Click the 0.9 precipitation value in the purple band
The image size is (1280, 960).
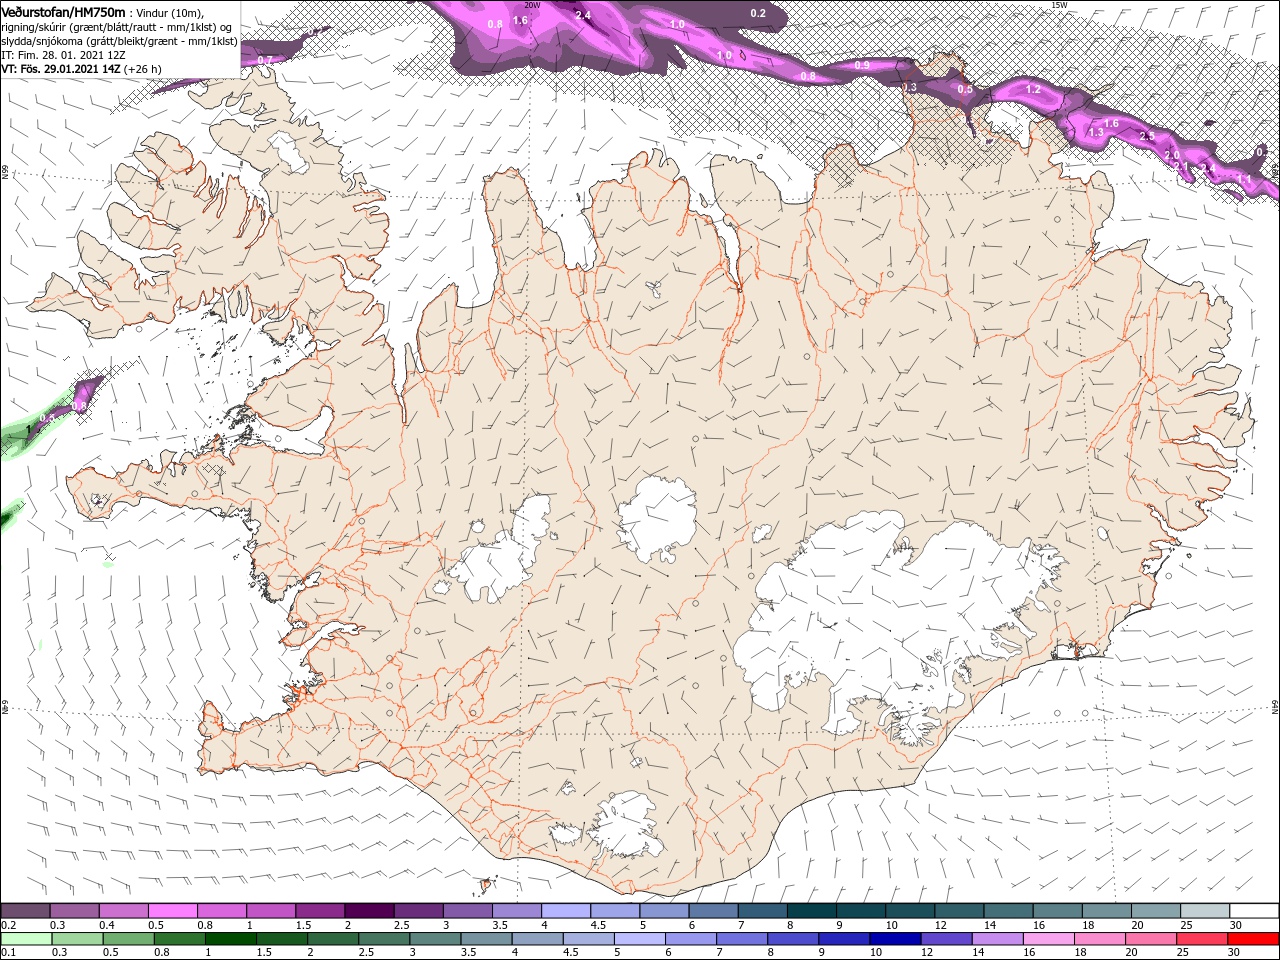pyautogui.click(x=862, y=65)
